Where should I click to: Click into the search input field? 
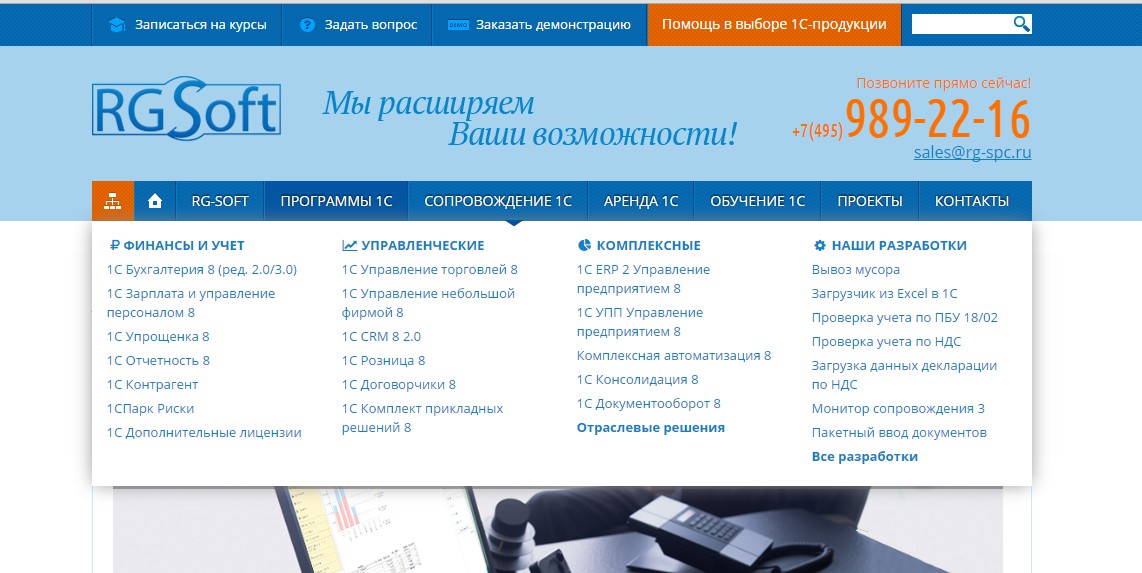961,24
